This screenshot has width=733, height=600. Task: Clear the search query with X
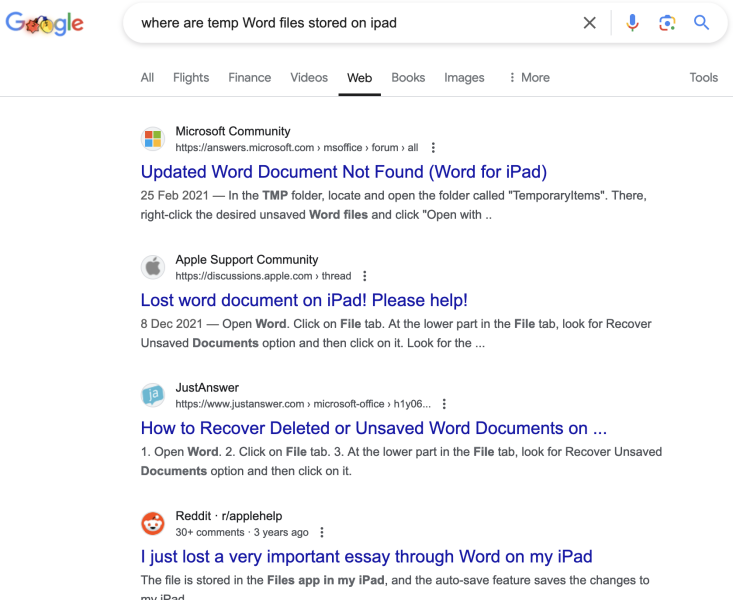[x=589, y=22]
